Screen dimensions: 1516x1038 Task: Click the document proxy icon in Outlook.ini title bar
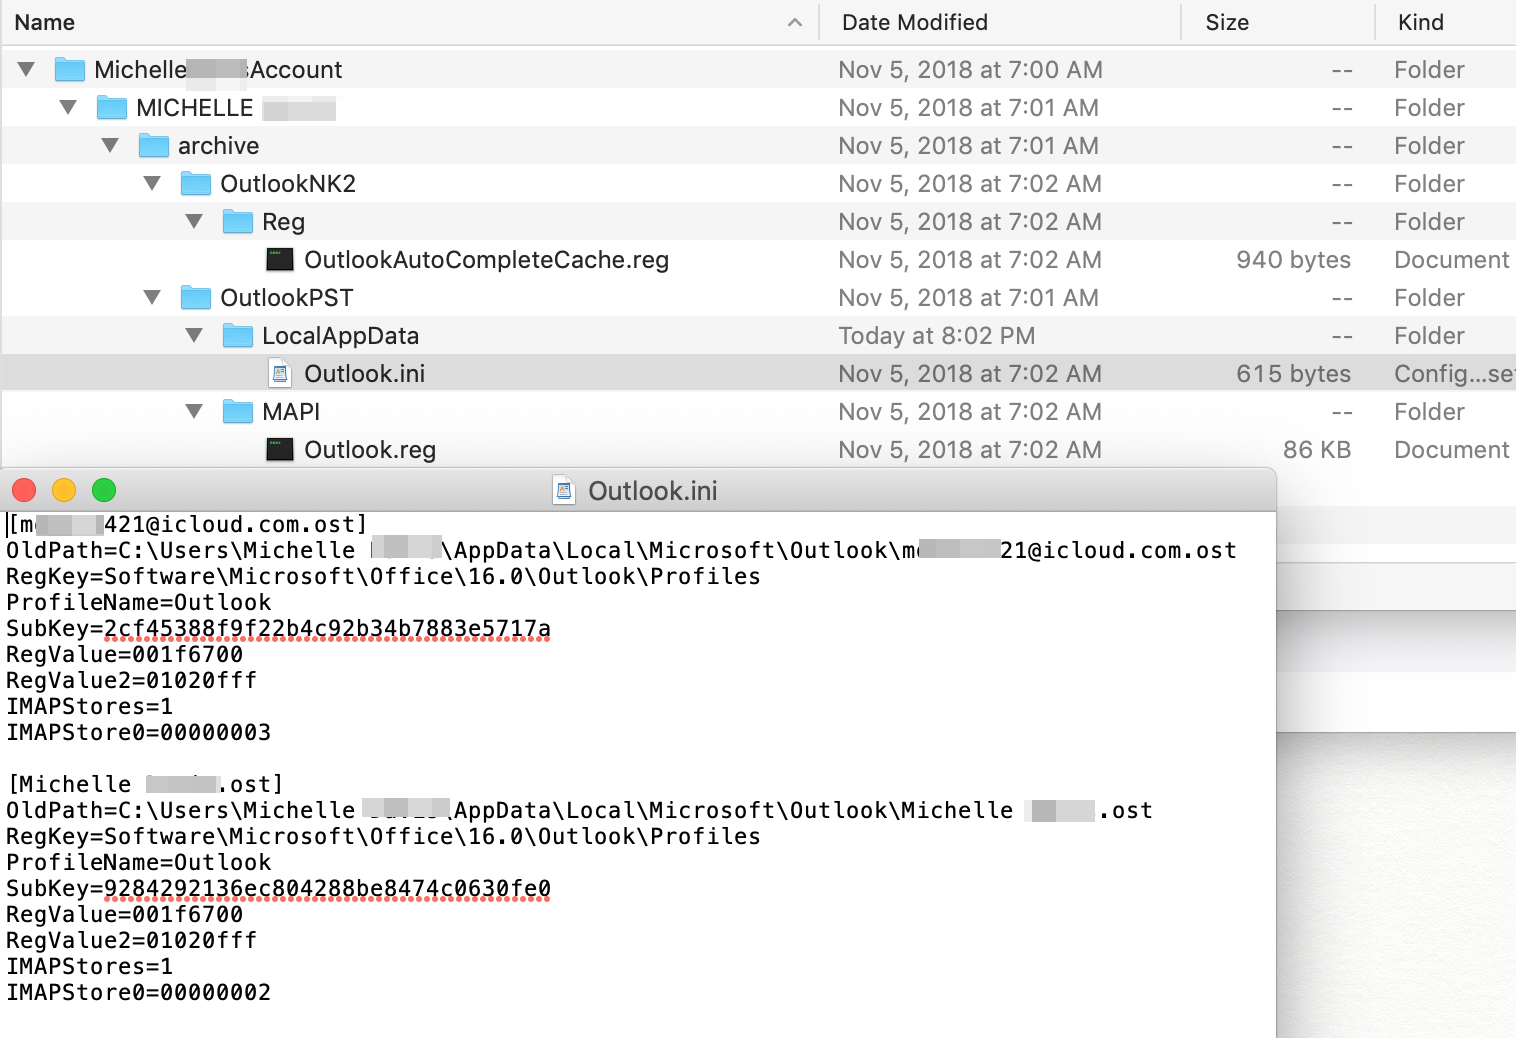tap(564, 491)
